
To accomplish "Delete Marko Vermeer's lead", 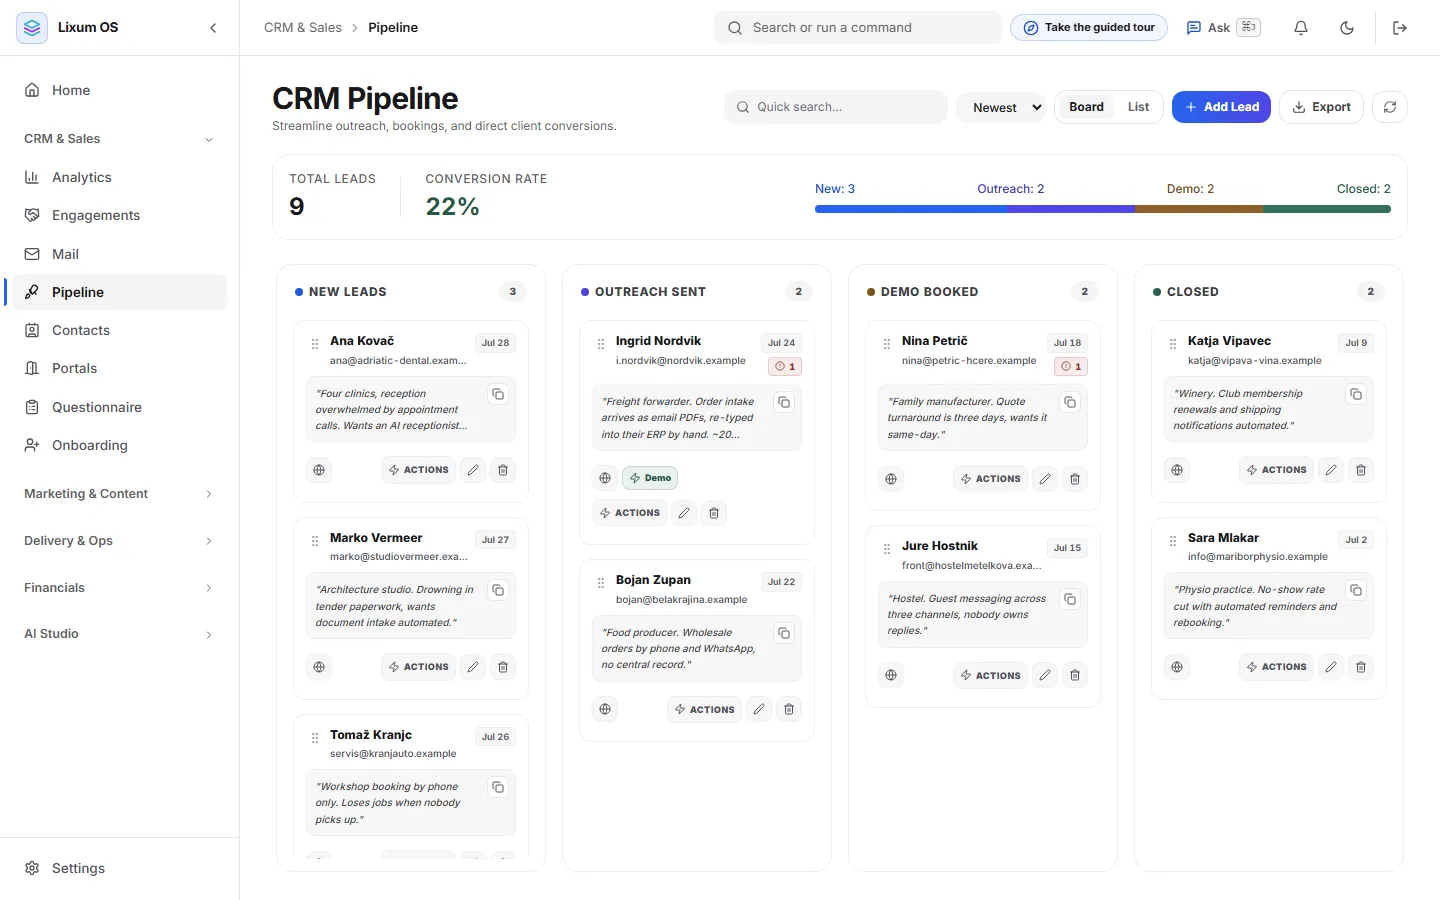I will 503,667.
